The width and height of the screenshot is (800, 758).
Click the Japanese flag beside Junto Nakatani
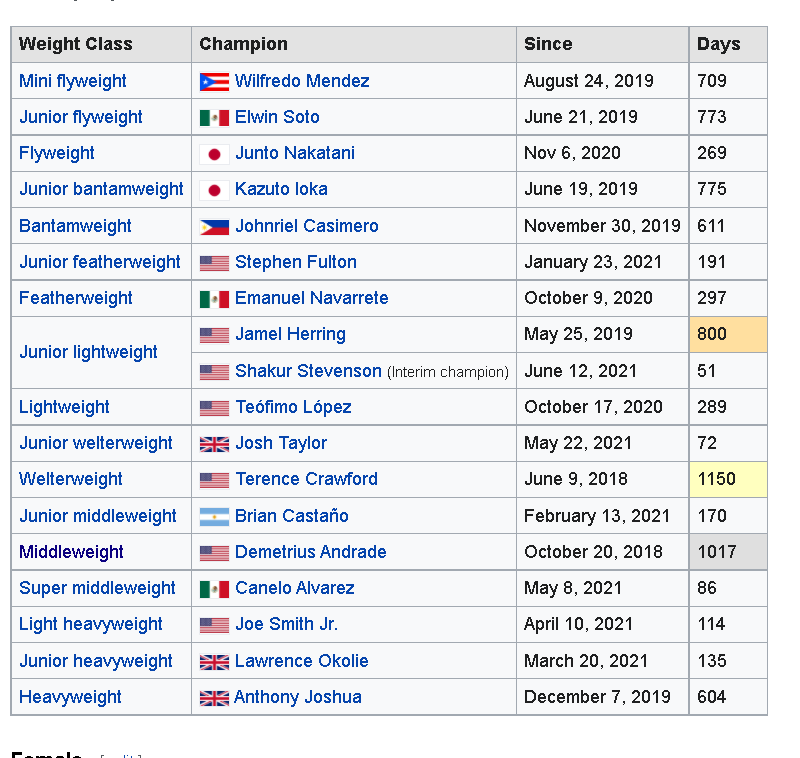pos(214,154)
